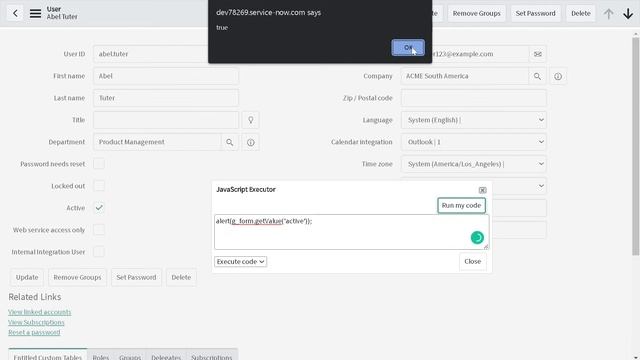This screenshot has height=360, width=640.
Task: Click into the First name field
Action: coord(166,76)
